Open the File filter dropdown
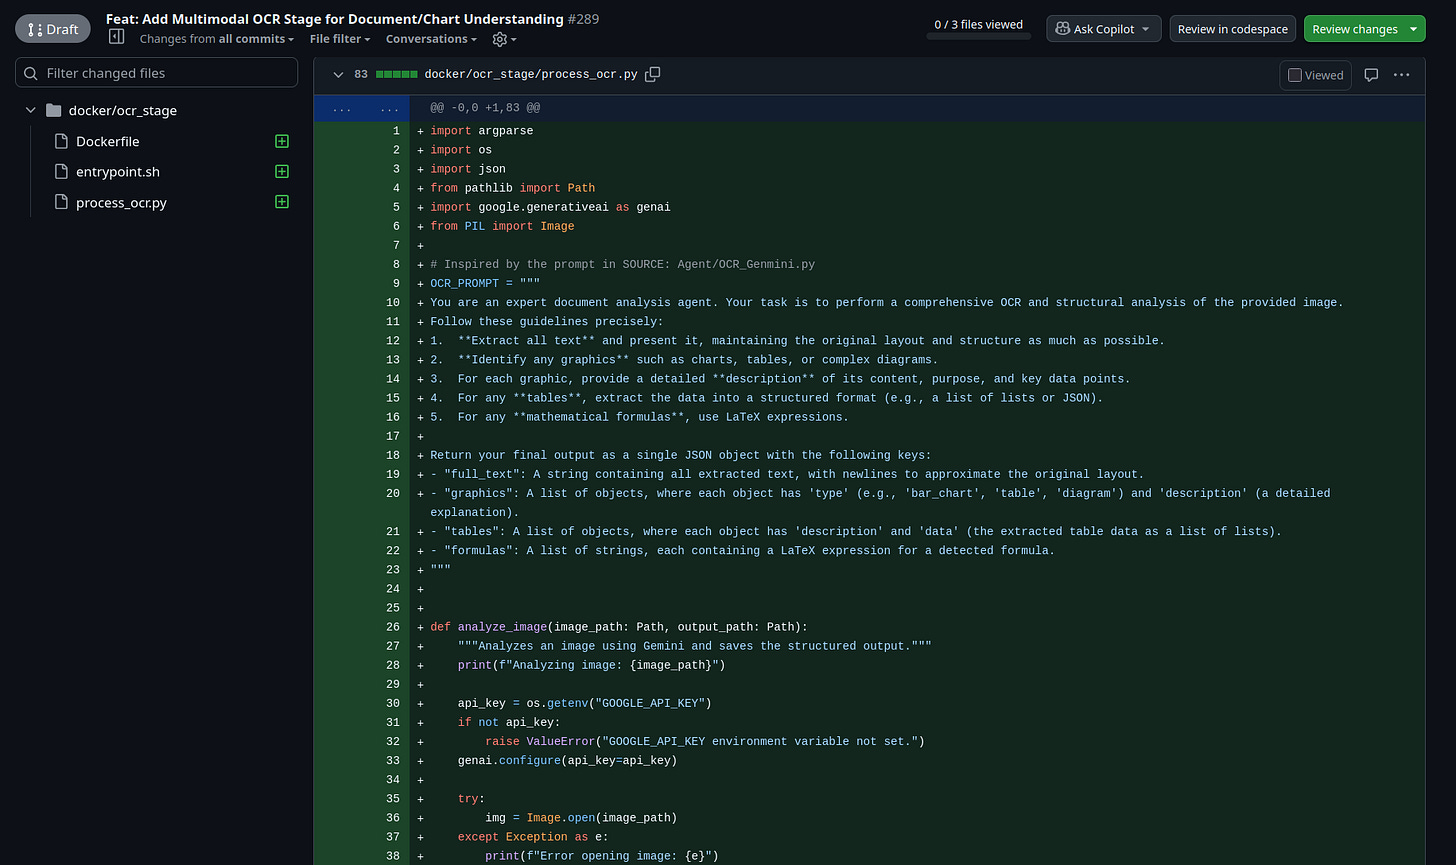The height and width of the screenshot is (865, 1456). coord(340,39)
